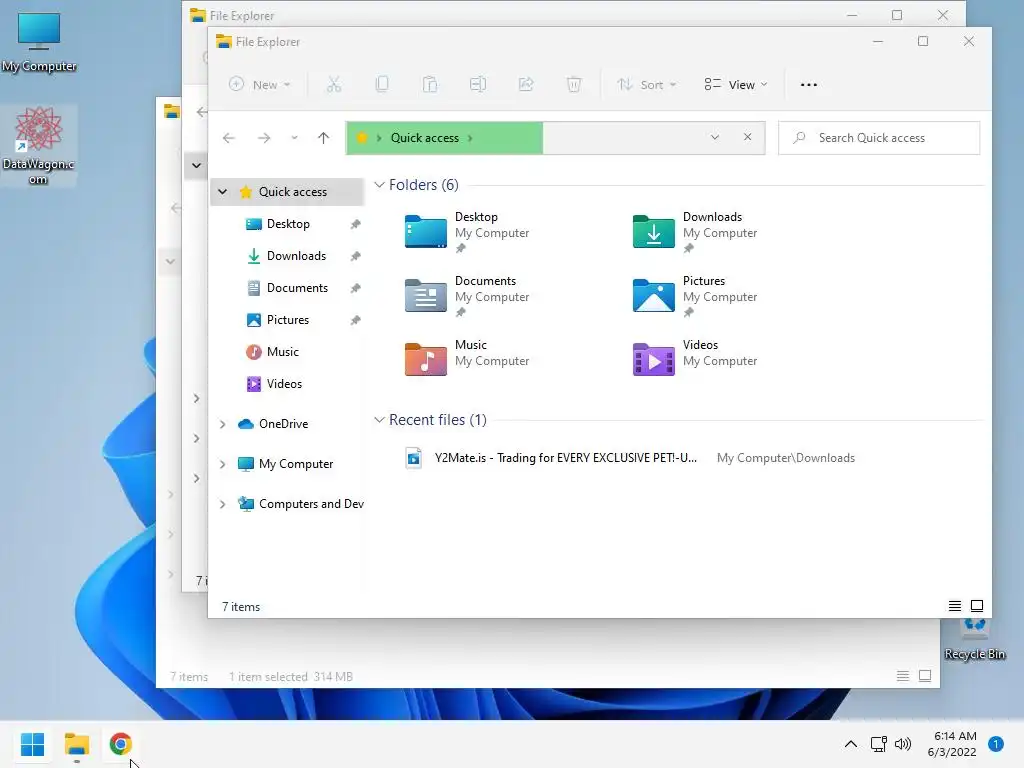Click the Rename icon in toolbar
The image size is (1024, 768).
(x=477, y=84)
